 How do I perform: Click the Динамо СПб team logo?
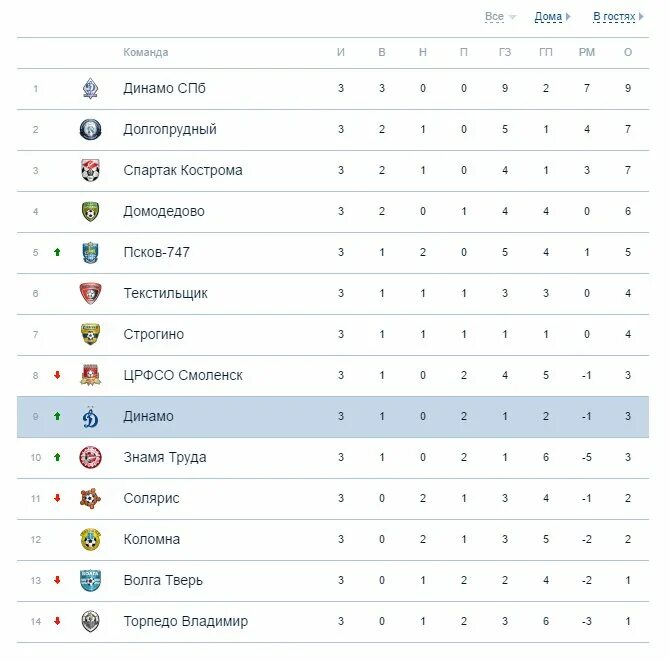[x=90, y=89]
